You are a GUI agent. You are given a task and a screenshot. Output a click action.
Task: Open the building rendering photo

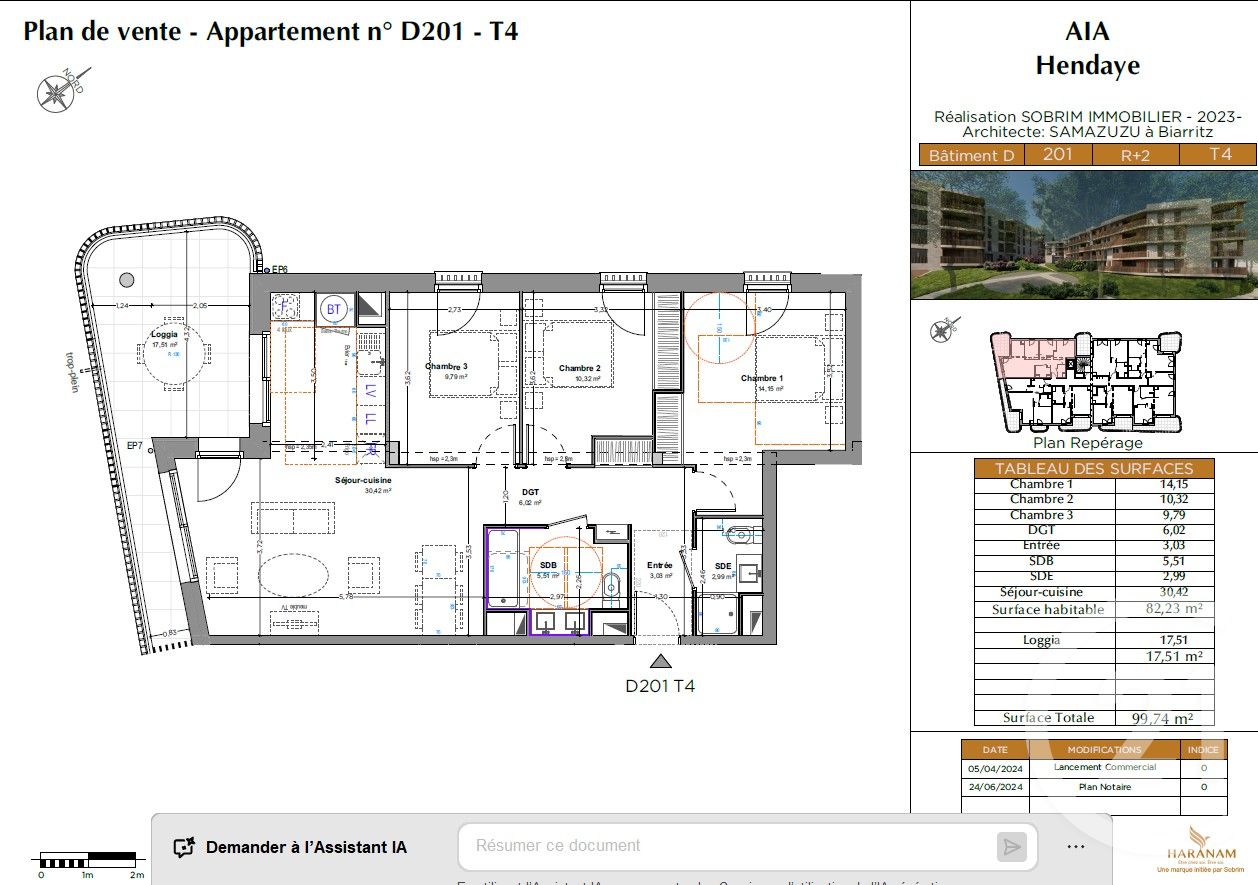[1083, 233]
